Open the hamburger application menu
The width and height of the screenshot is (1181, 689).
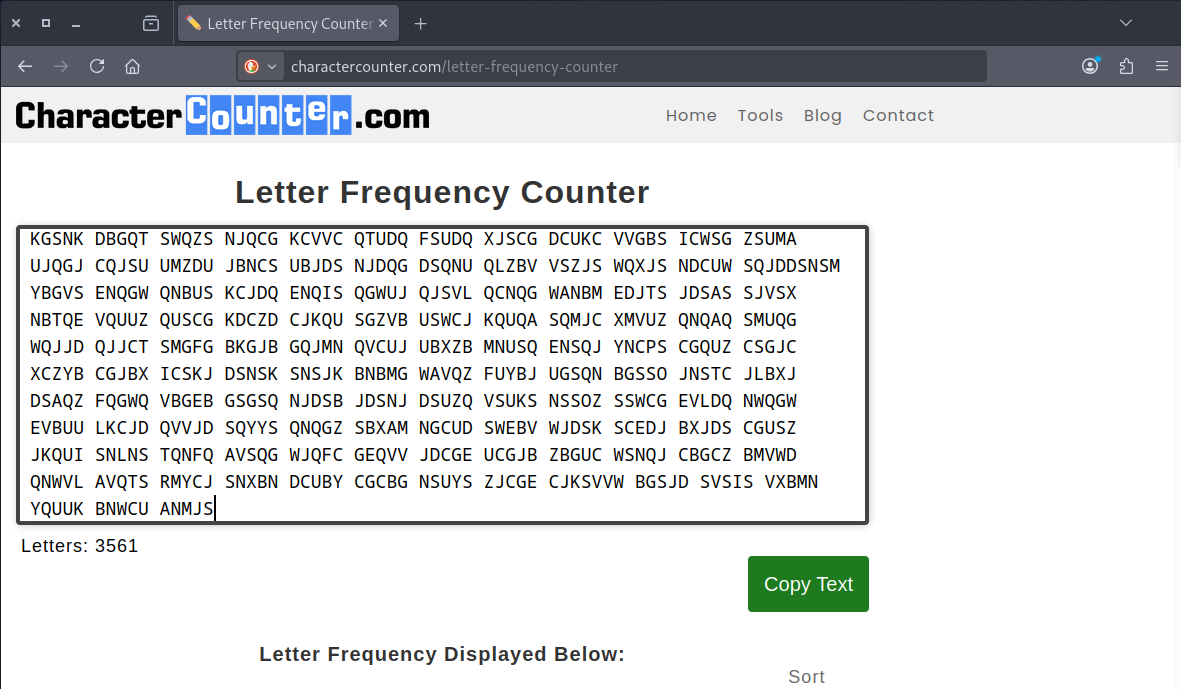[1161, 67]
